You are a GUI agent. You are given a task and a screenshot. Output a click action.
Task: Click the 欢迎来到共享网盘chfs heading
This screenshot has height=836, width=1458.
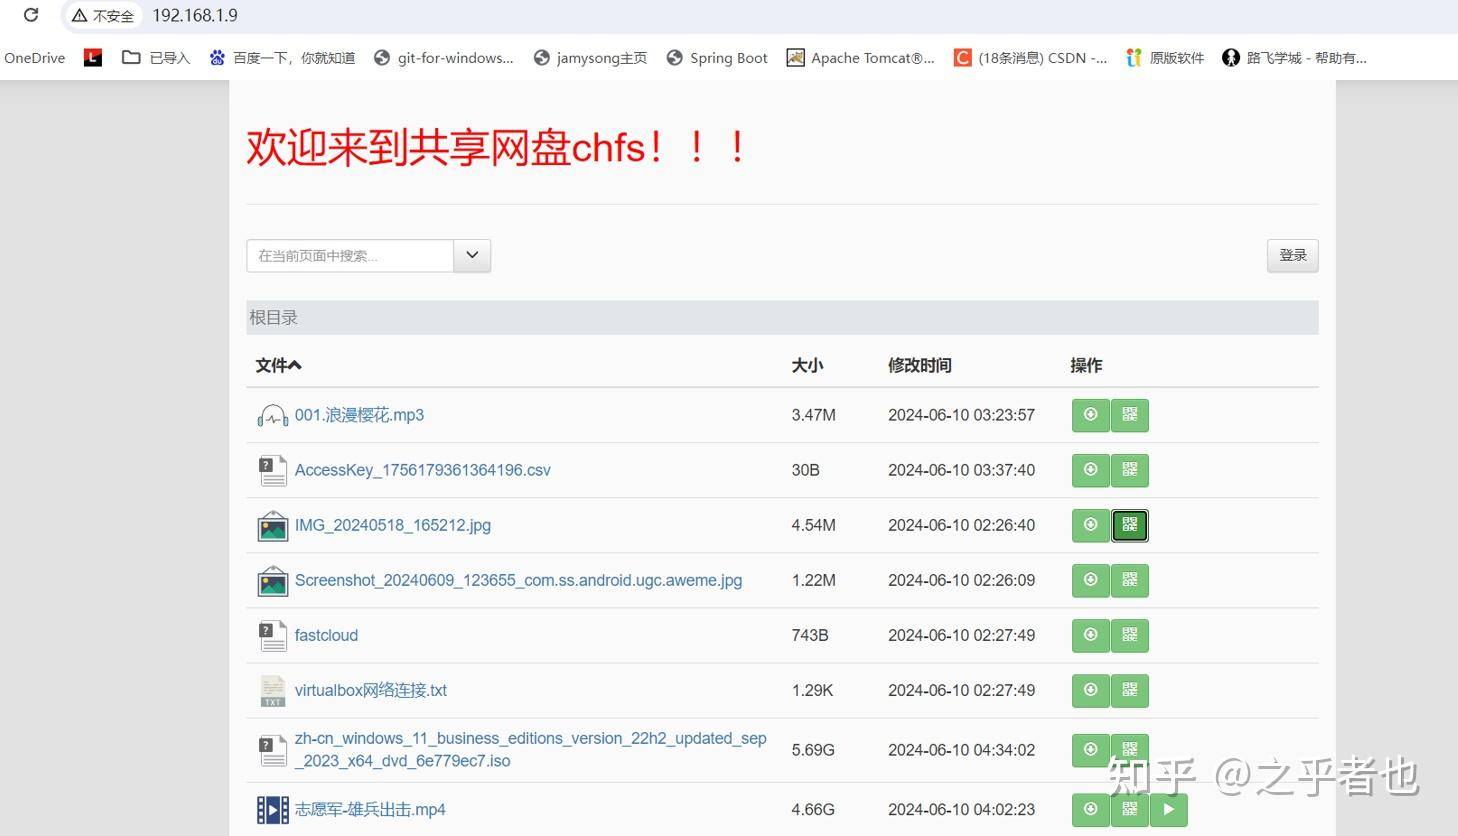coord(496,147)
